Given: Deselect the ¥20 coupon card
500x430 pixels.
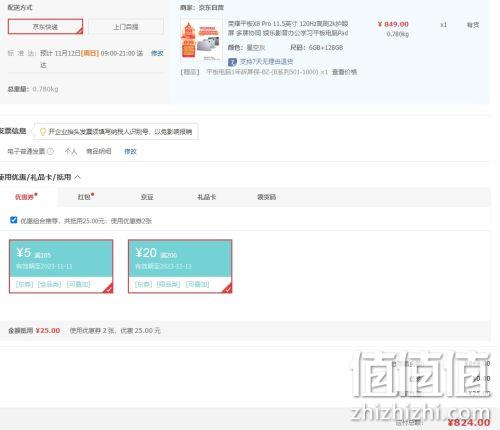Looking at the screenshot, I should pos(180,266).
